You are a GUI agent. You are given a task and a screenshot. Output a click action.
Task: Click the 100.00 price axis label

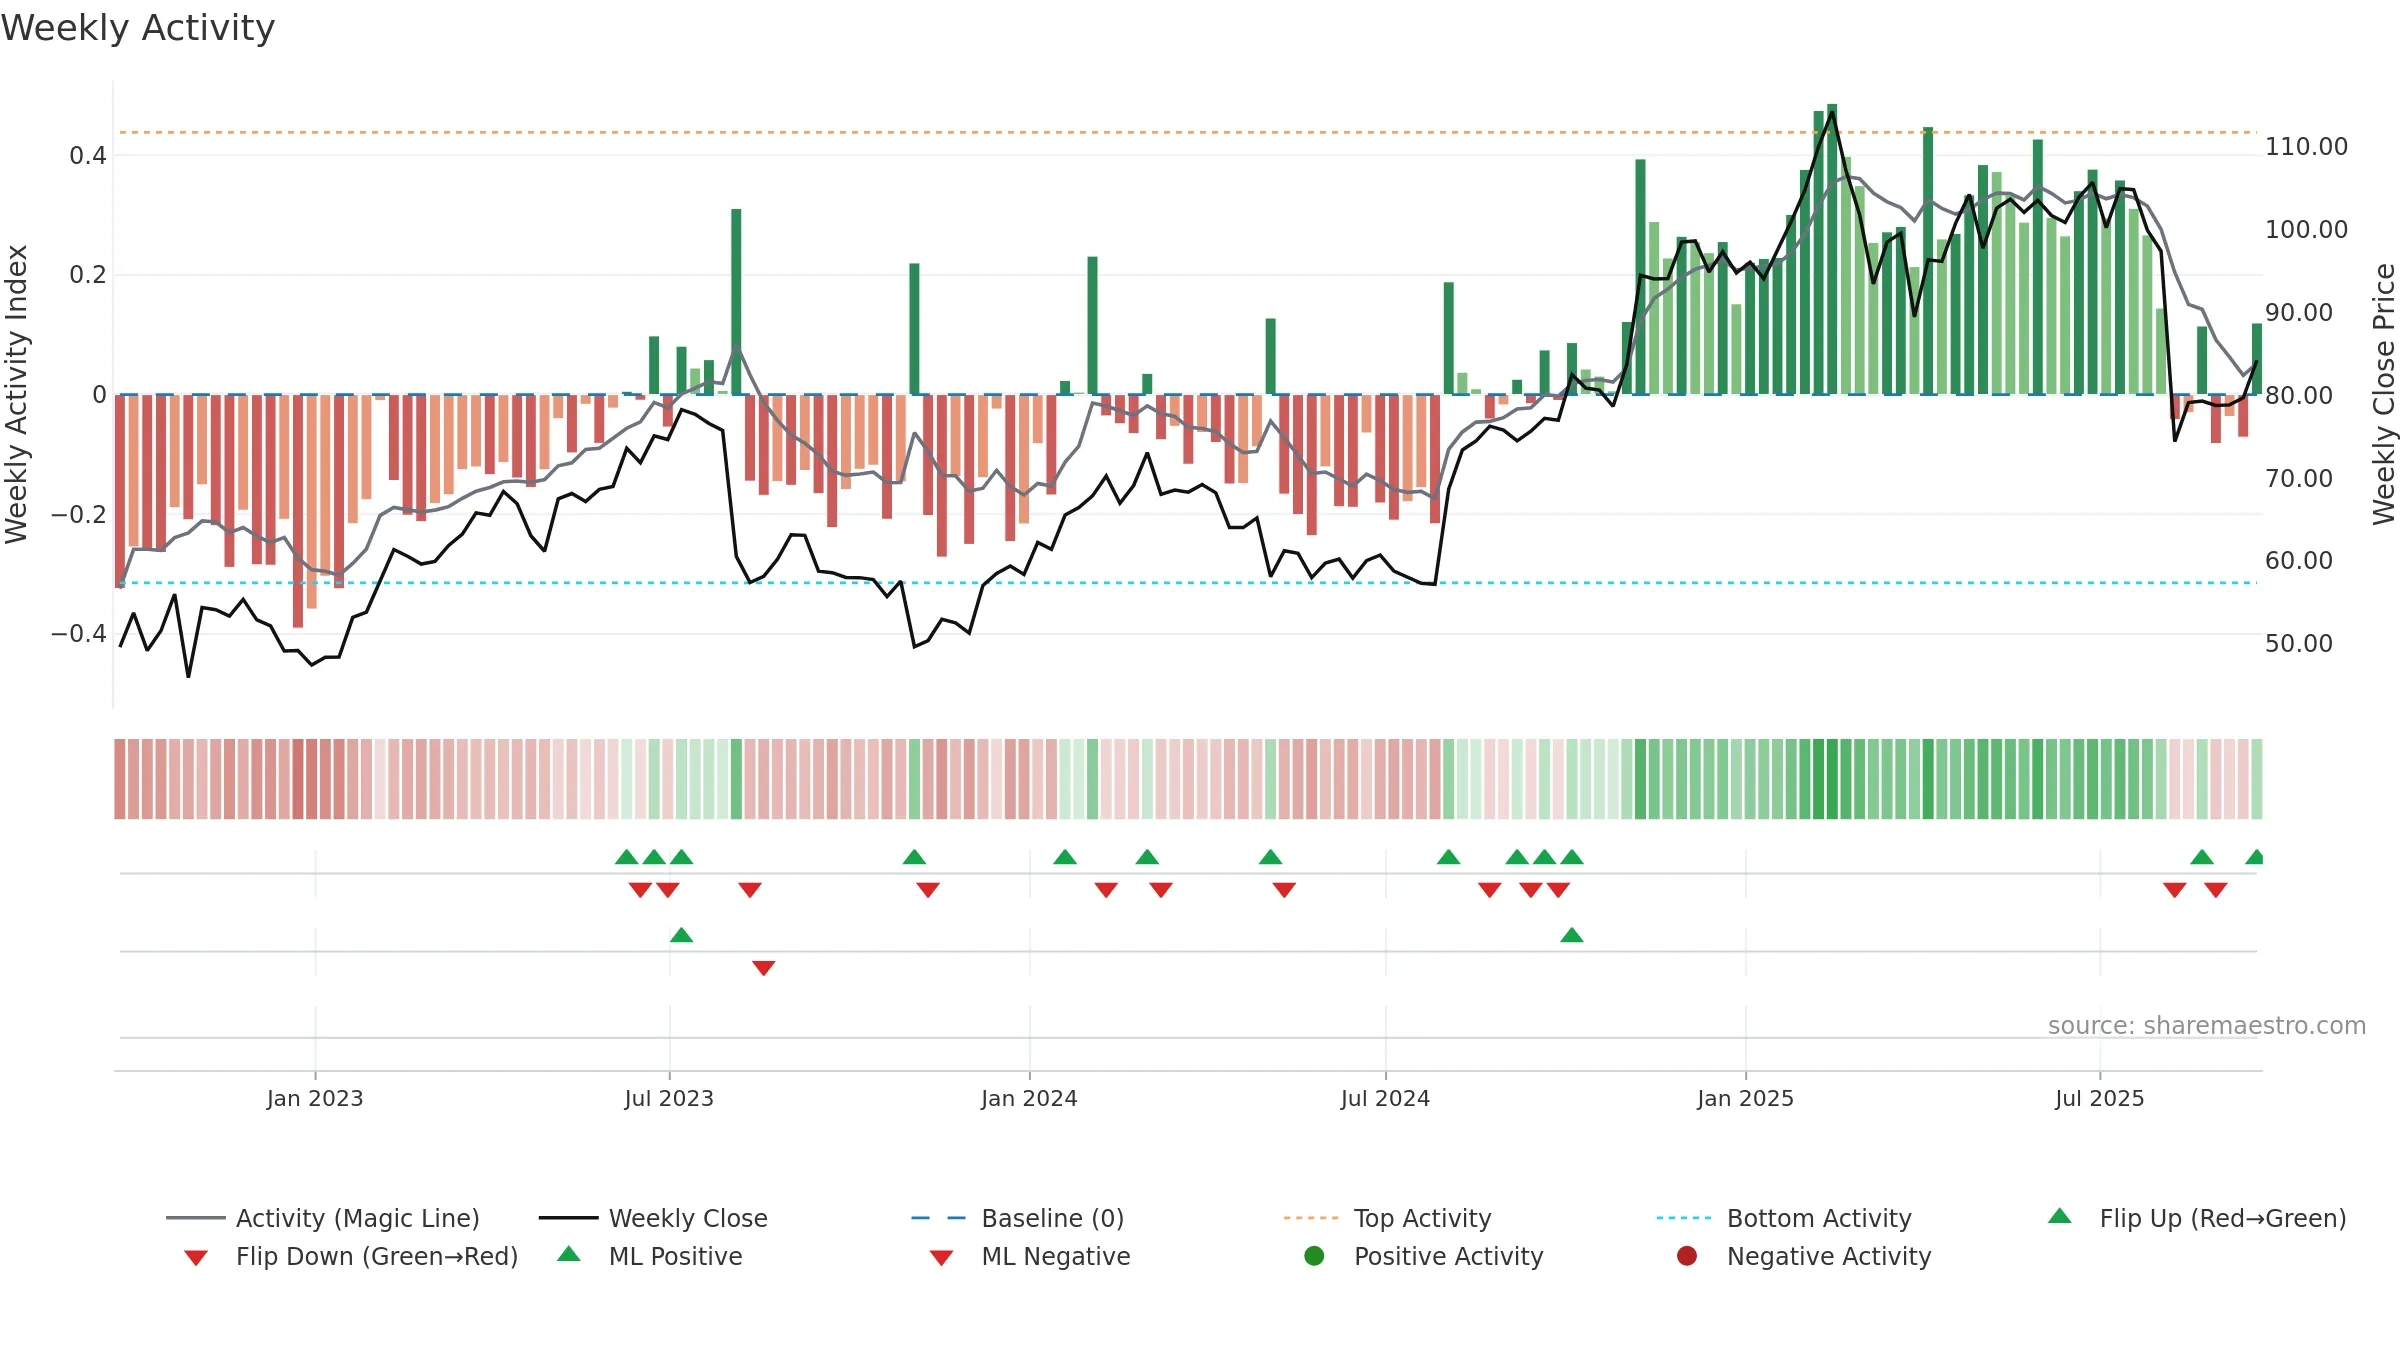(2306, 229)
